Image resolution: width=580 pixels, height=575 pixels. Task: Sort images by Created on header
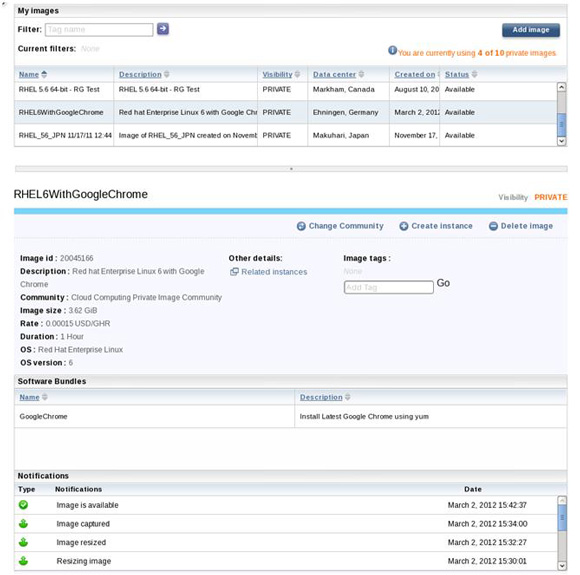pos(415,74)
